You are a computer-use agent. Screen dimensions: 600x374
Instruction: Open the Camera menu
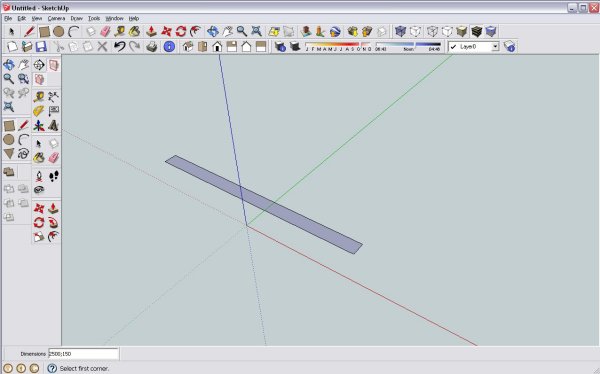pyautogui.click(x=56, y=18)
